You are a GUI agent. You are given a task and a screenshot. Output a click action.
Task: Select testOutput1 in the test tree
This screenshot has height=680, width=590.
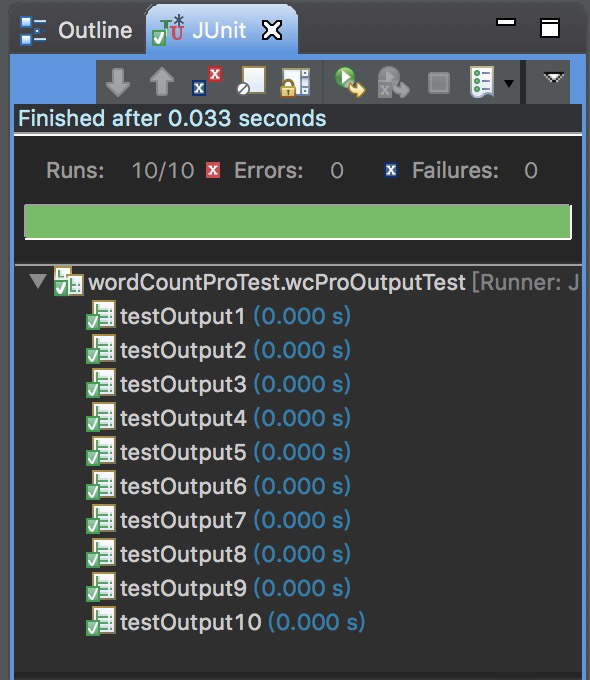[x=235, y=316]
